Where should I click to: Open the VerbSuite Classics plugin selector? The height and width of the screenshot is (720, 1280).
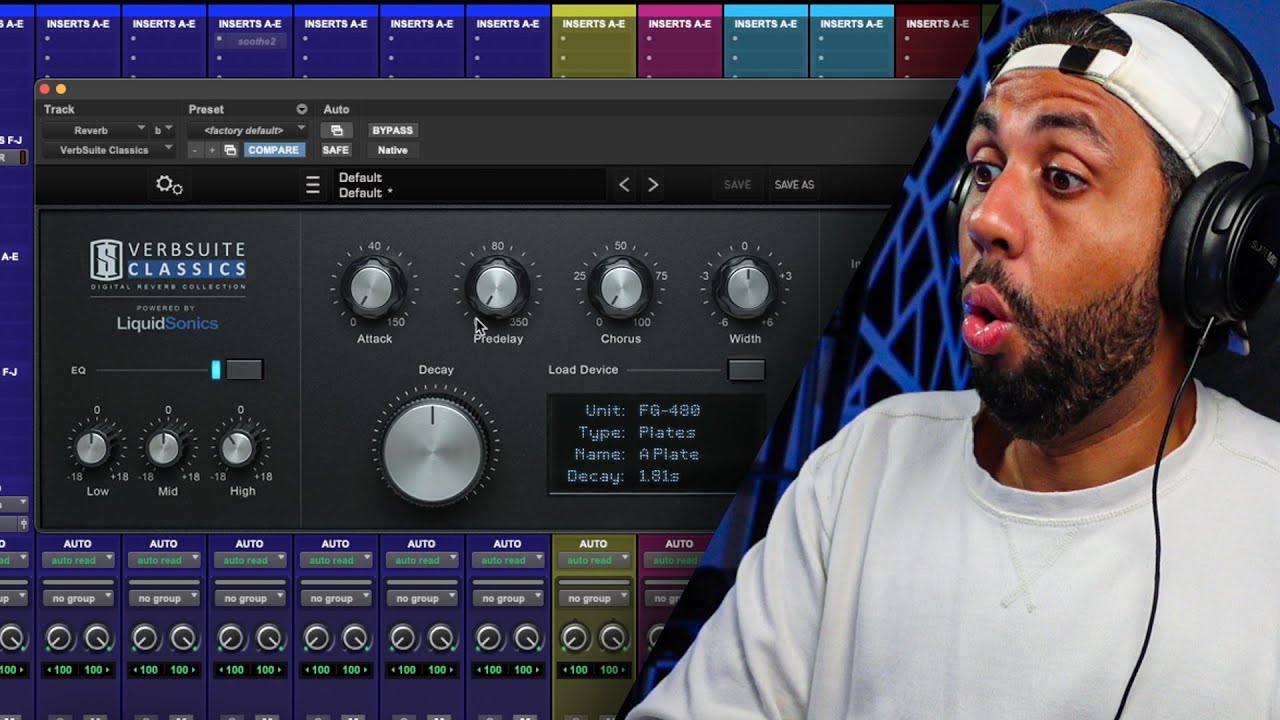pyautogui.click(x=109, y=150)
